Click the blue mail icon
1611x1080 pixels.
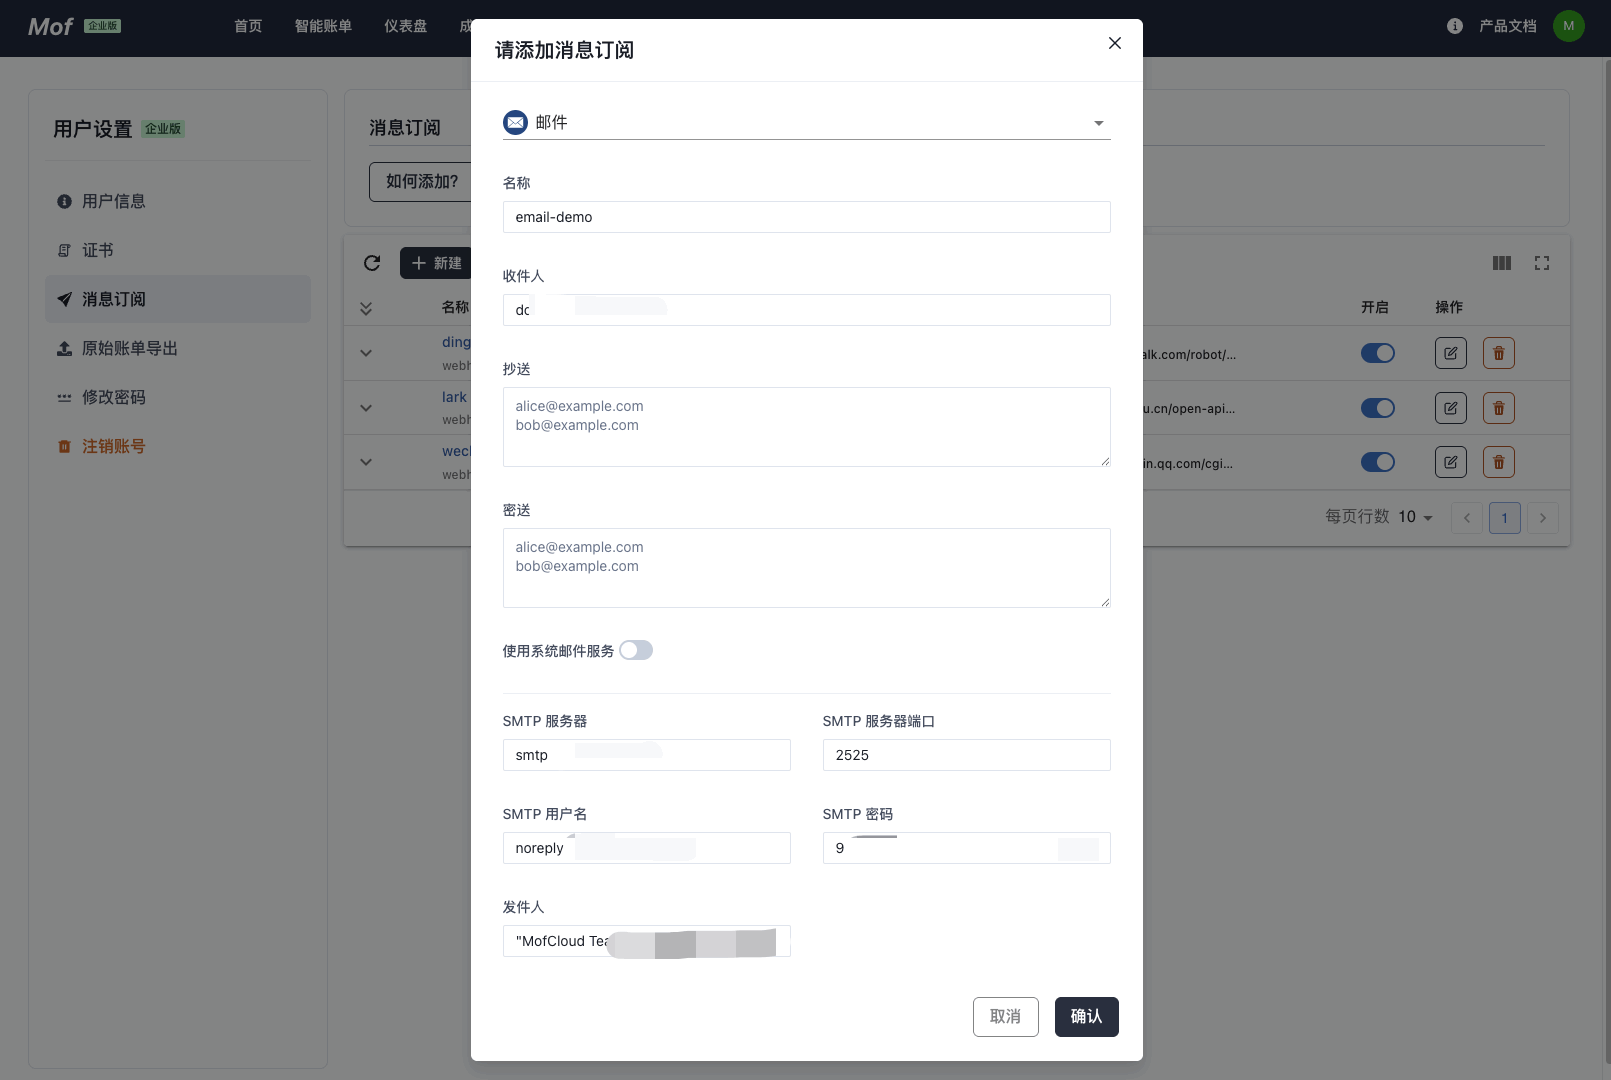515,122
